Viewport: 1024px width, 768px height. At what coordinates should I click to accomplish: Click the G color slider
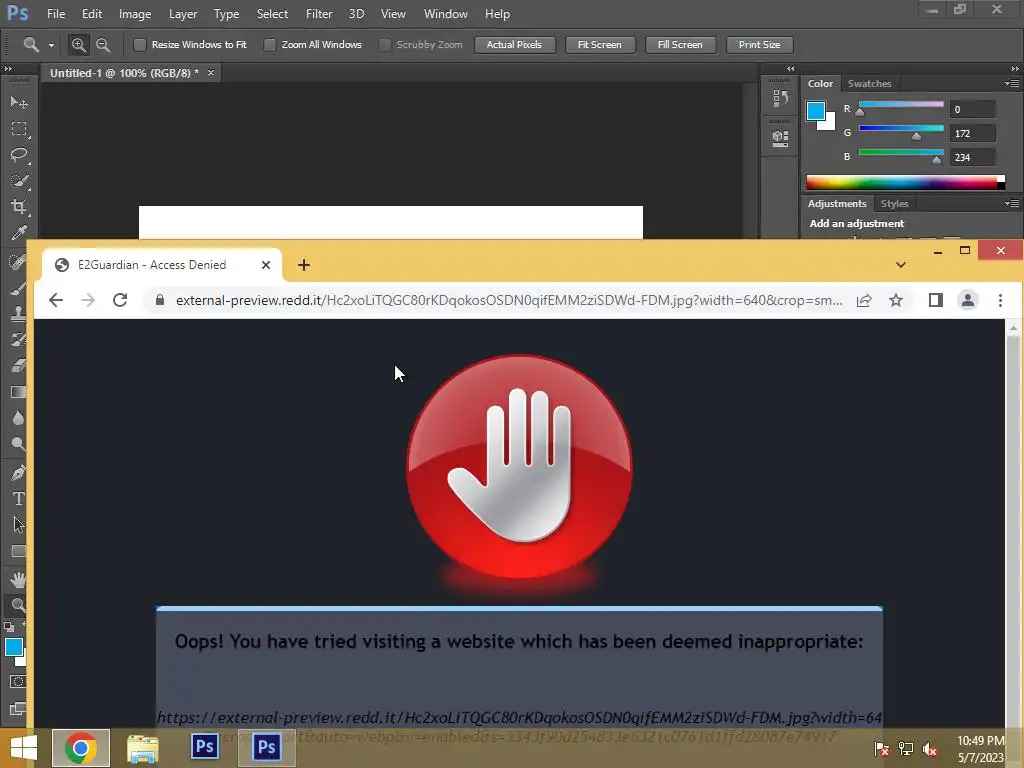(x=901, y=129)
